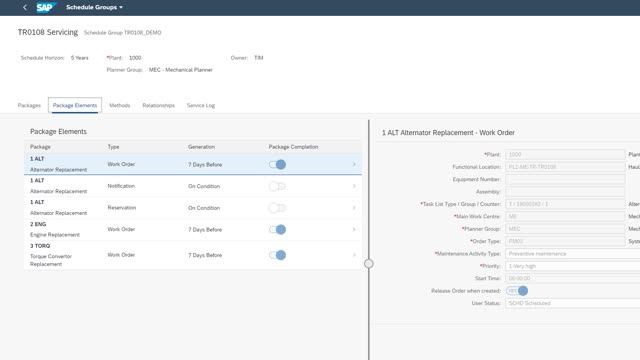Click the Main Work Centre field
This screenshot has height=360, width=640.
pyautogui.click(x=565, y=216)
